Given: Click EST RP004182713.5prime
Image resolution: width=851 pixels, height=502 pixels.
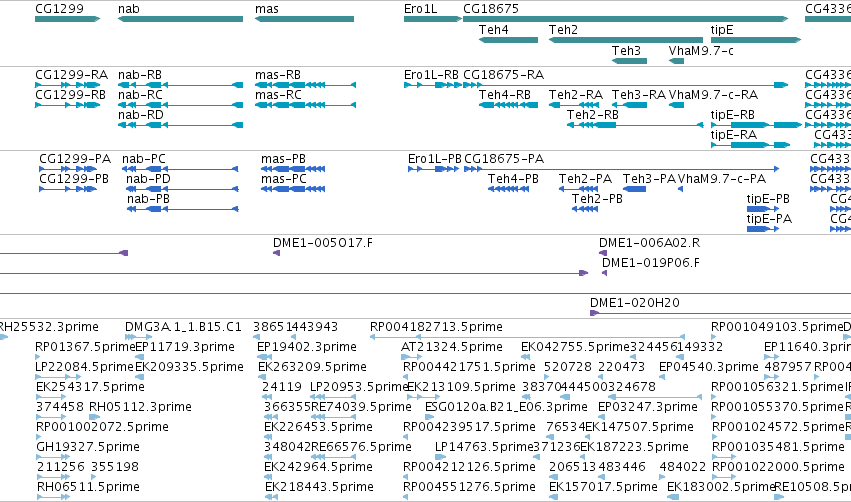Looking at the screenshot, I should (x=436, y=327).
